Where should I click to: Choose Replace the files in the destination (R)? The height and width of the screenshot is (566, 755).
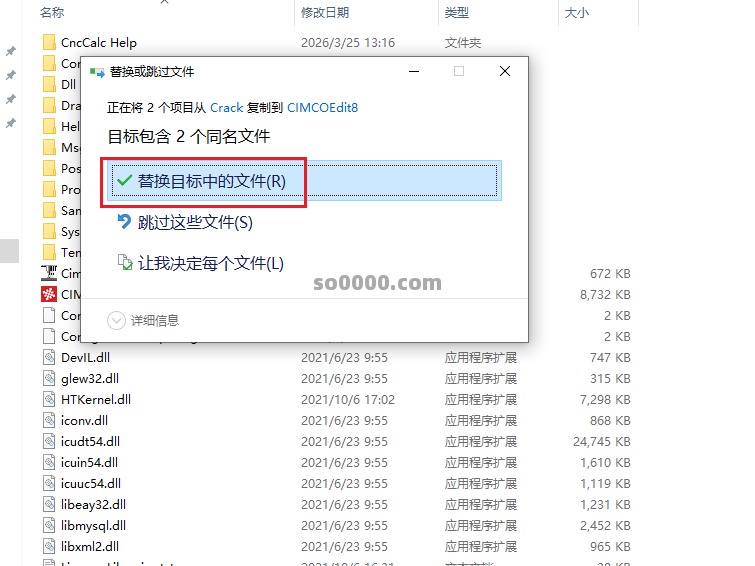pyautogui.click(x=304, y=181)
